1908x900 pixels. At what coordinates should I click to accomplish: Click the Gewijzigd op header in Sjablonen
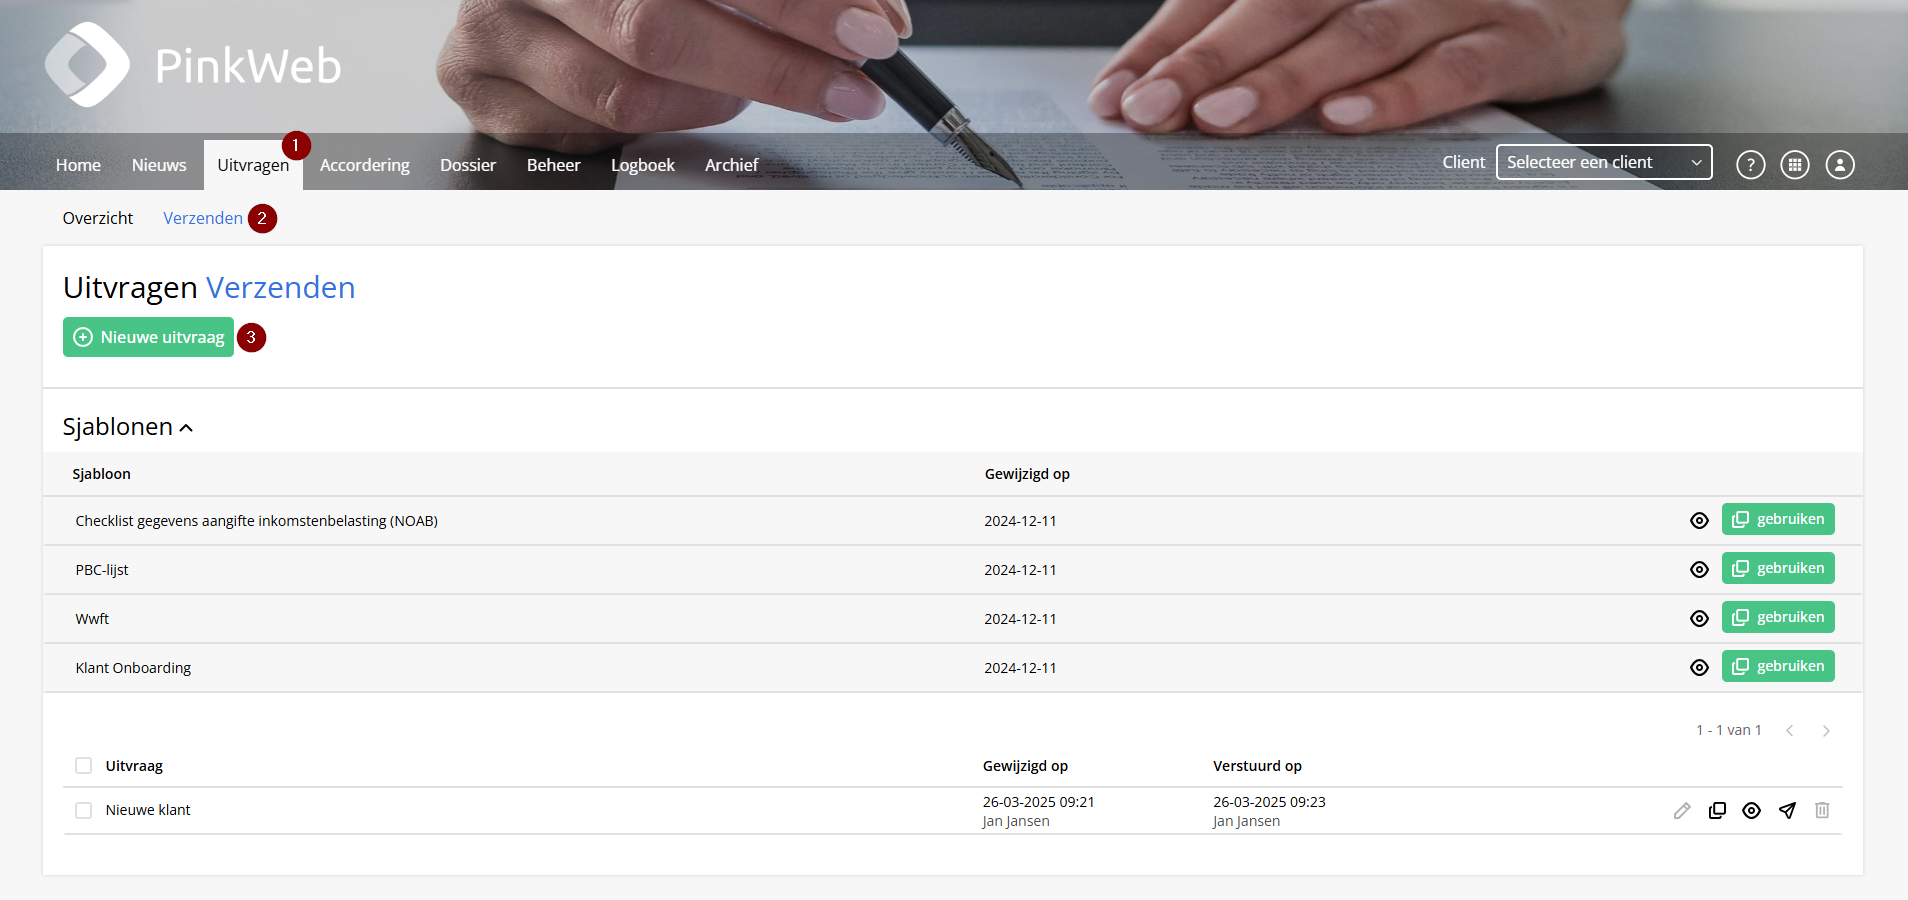1027,474
